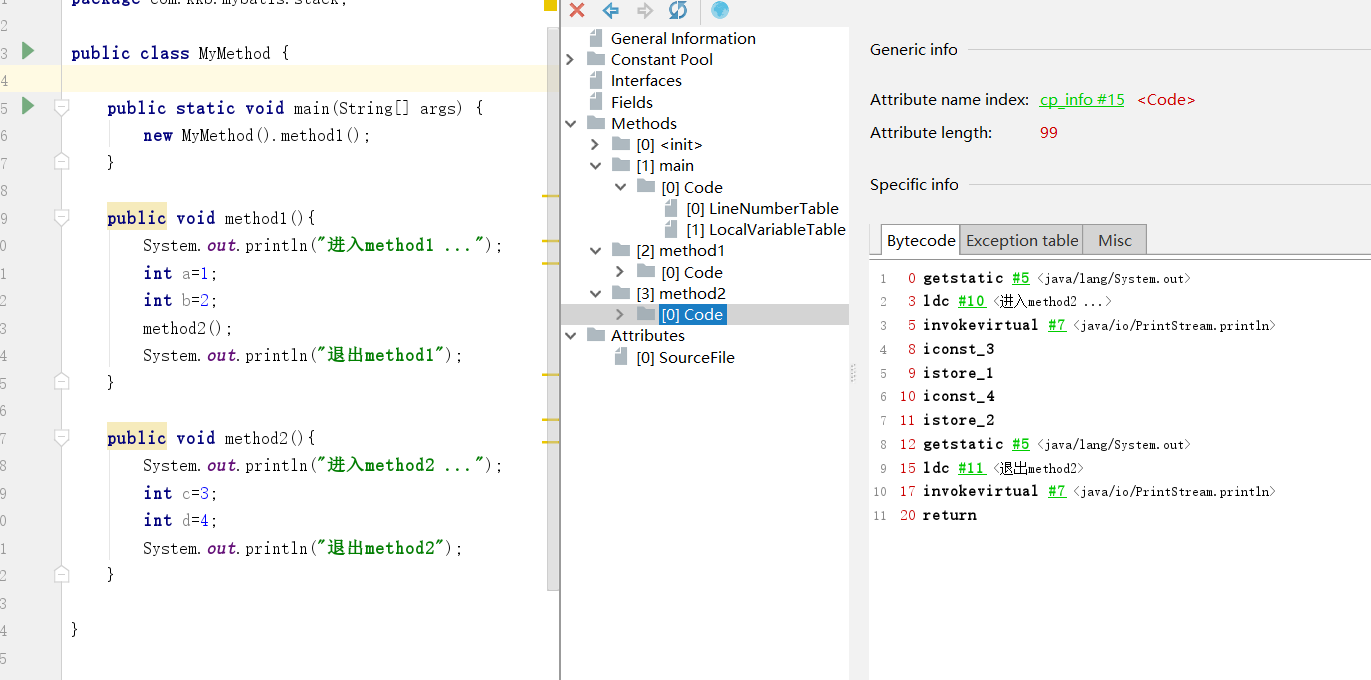Viewport: 1371px width, 680px height.
Task: Click the iconst_3 bytecode instruction
Action: 958,349
